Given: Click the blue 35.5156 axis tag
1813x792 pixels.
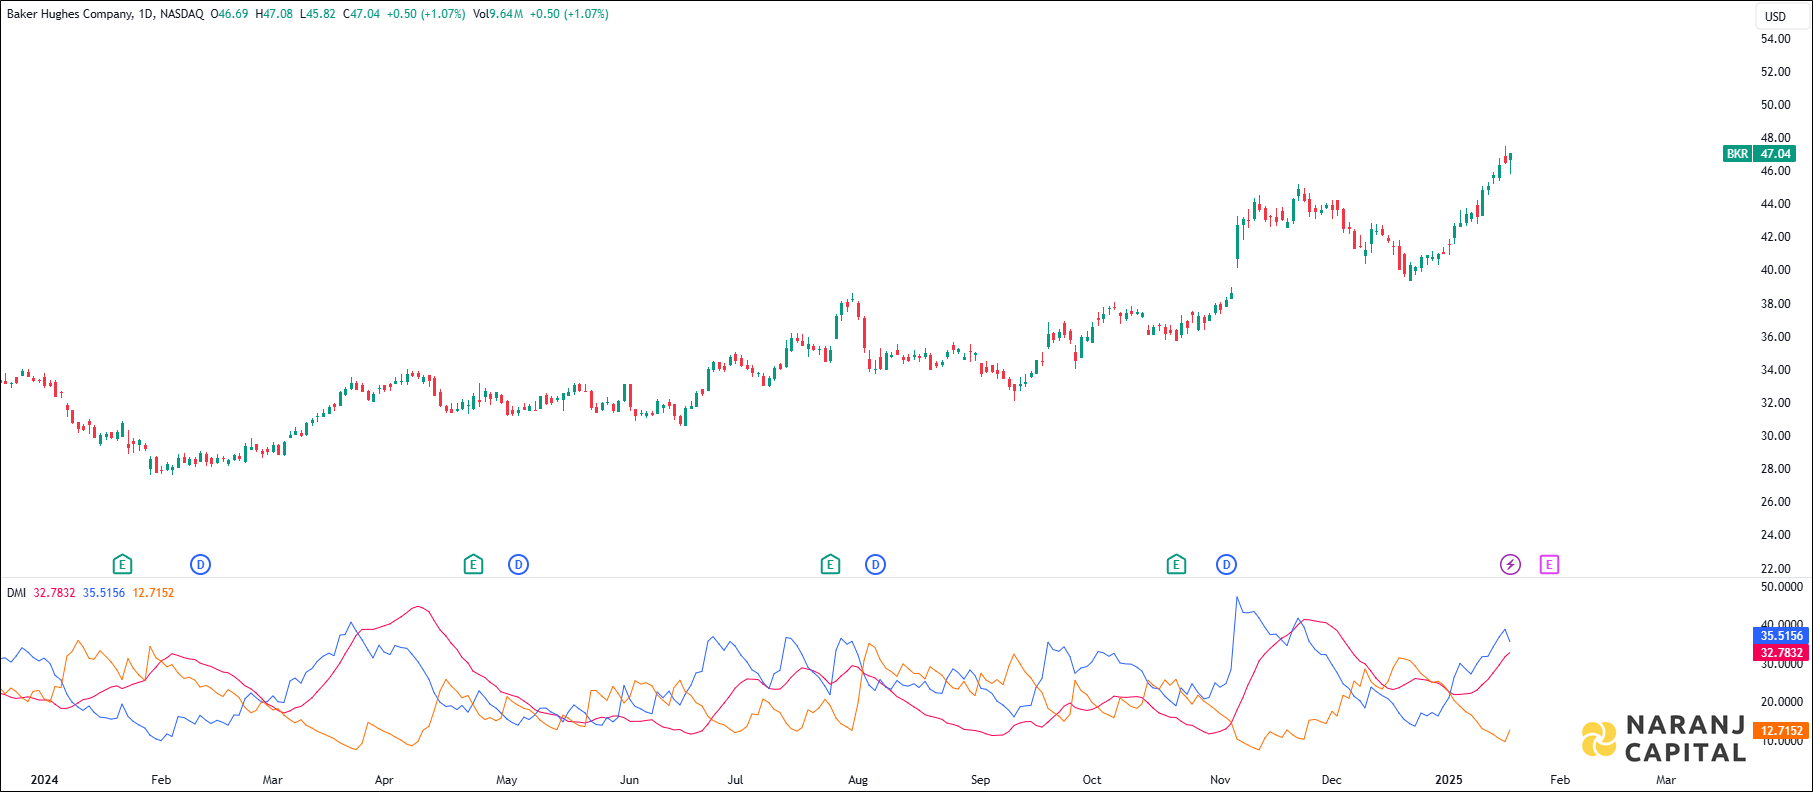Looking at the screenshot, I should [x=1781, y=636].
